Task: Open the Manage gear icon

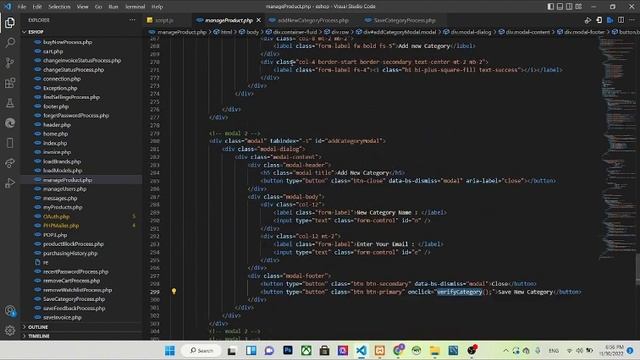Action: (10, 330)
